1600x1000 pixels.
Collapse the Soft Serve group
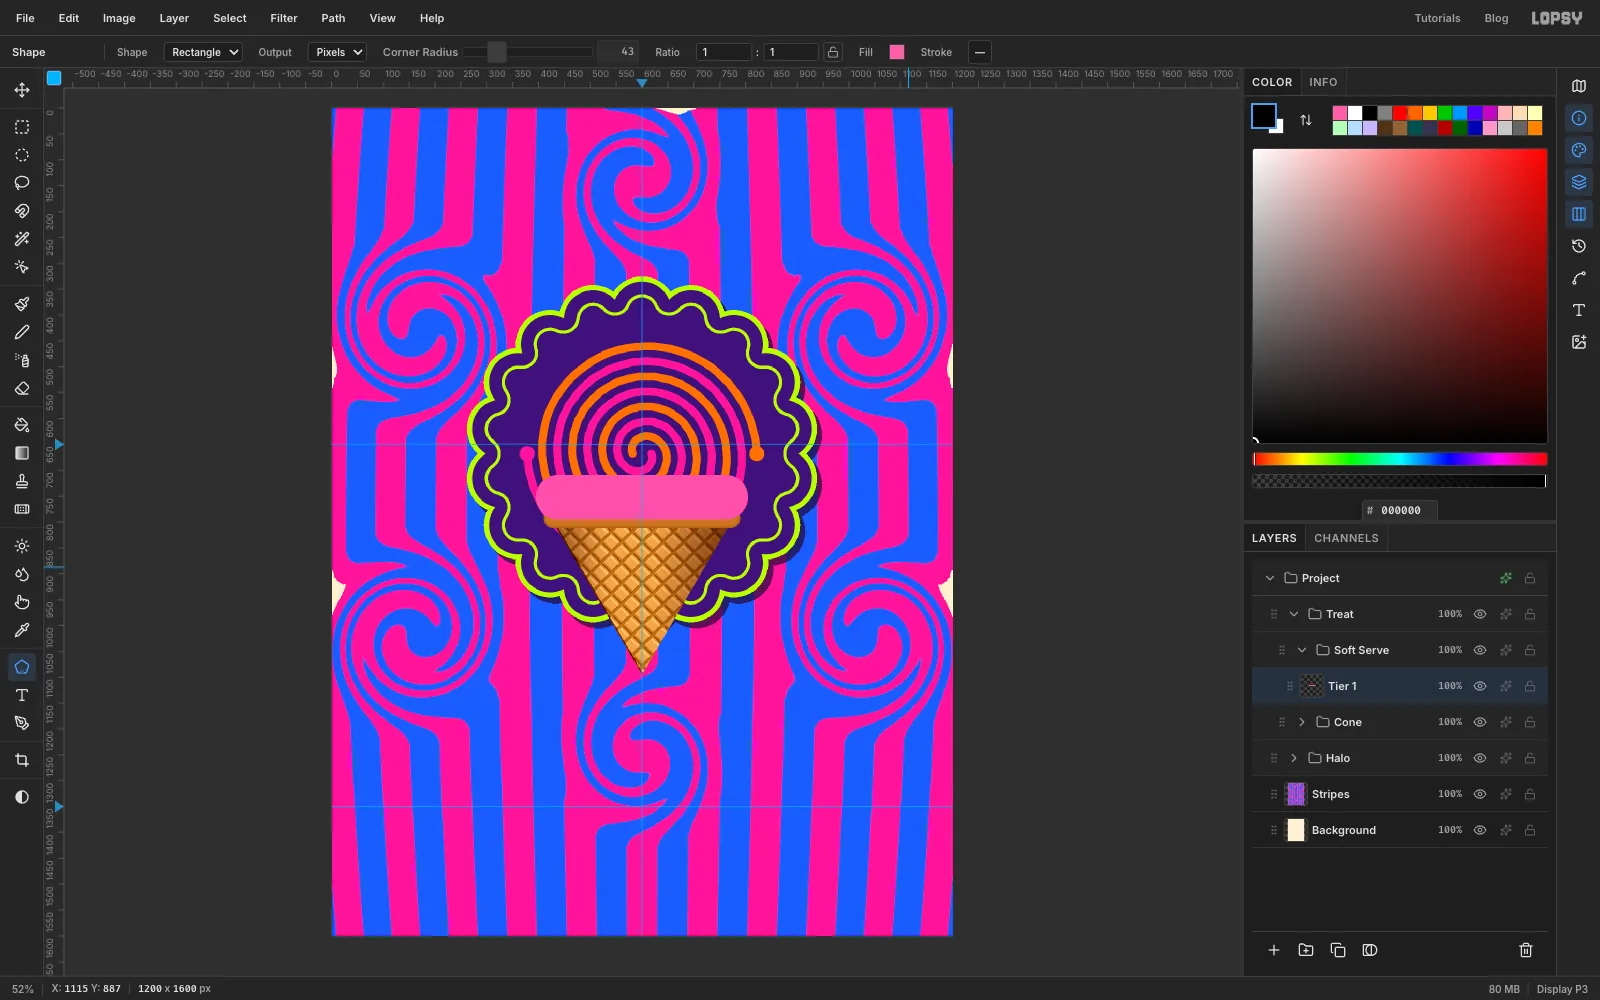[x=1302, y=650]
